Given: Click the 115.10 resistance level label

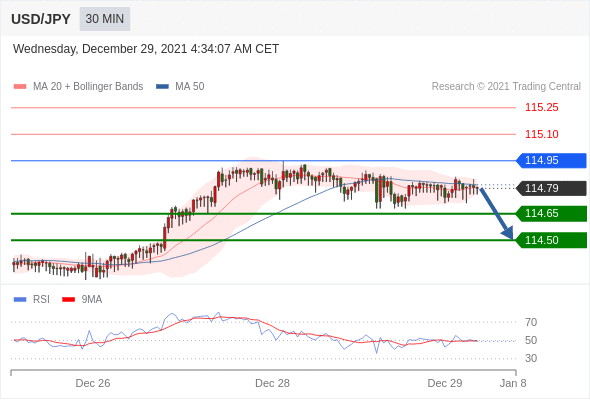Looking at the screenshot, I should coord(541,134).
